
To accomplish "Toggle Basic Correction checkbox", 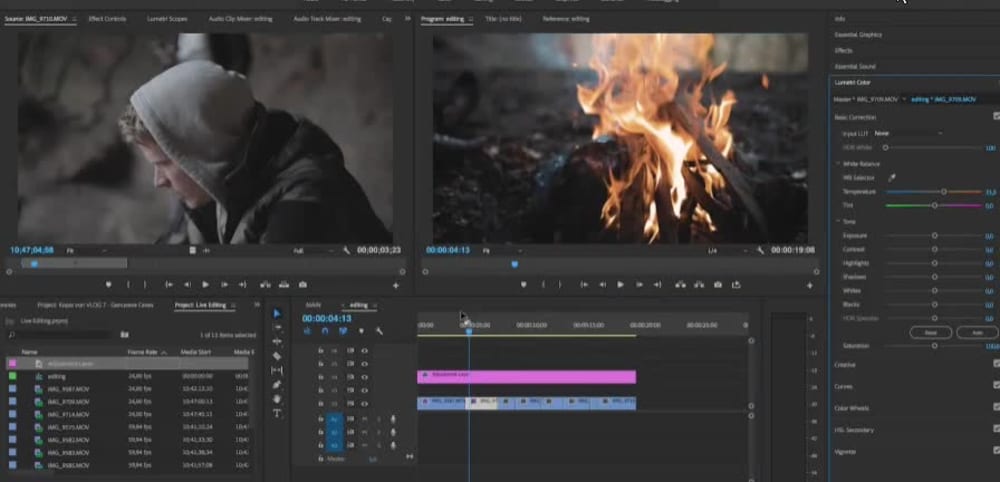I will (996, 116).
